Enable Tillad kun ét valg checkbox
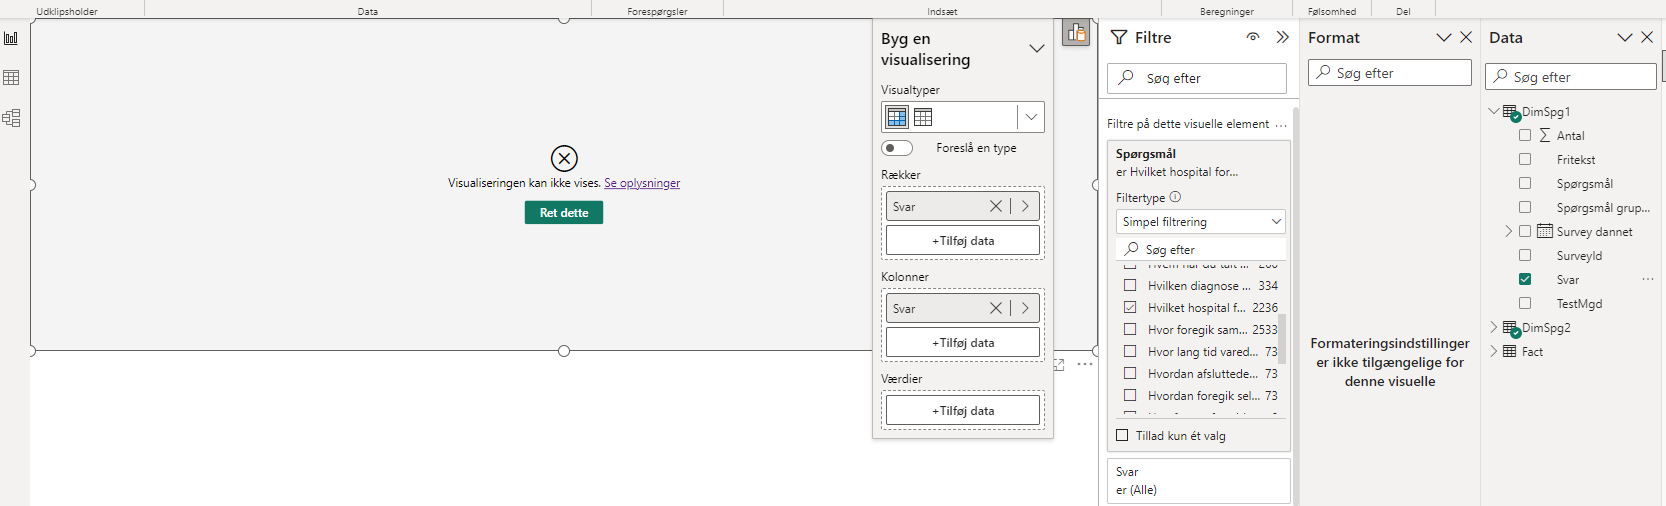The width and height of the screenshot is (1666, 506). click(1122, 435)
